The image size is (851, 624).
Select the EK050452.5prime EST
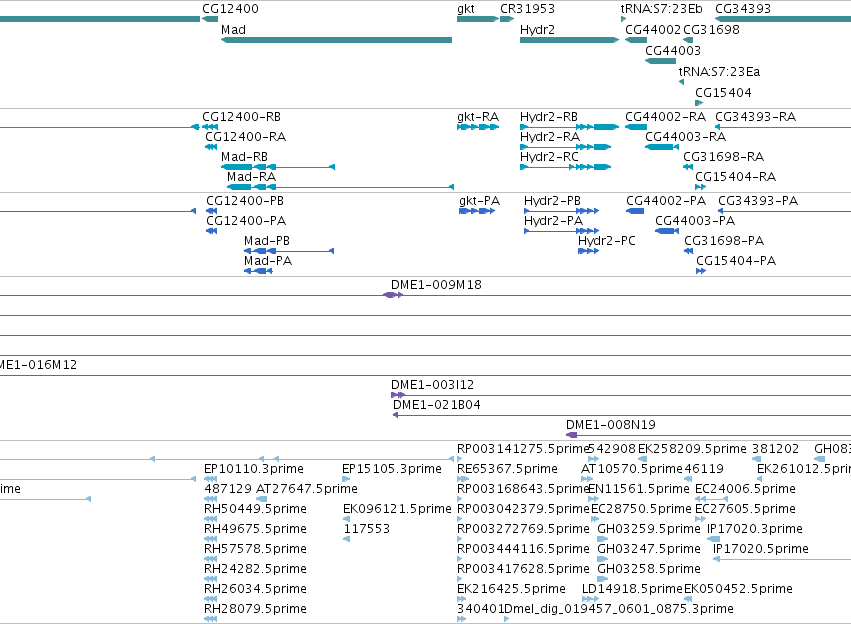pos(738,589)
